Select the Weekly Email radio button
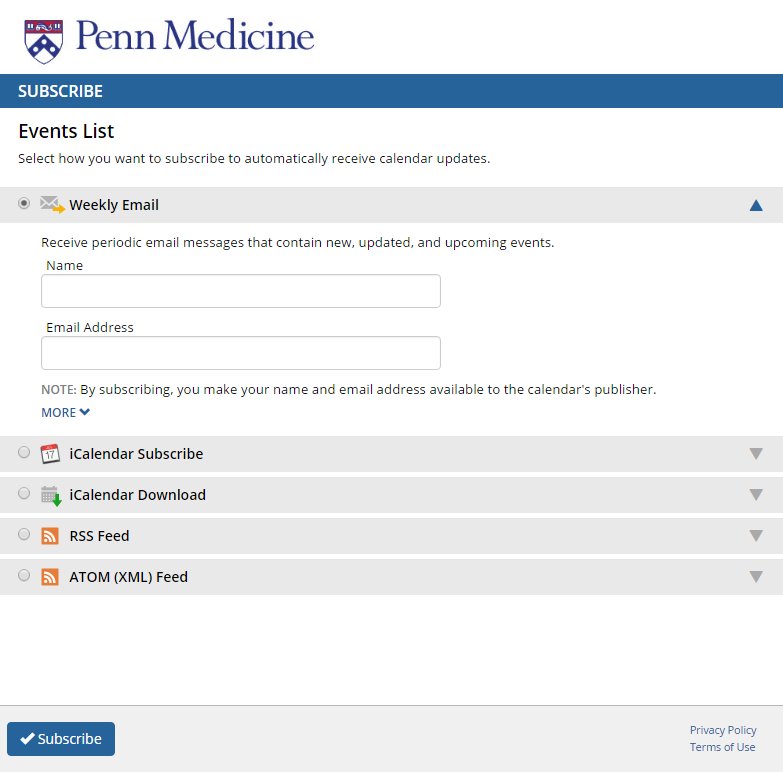The image size is (783, 772). (24, 203)
